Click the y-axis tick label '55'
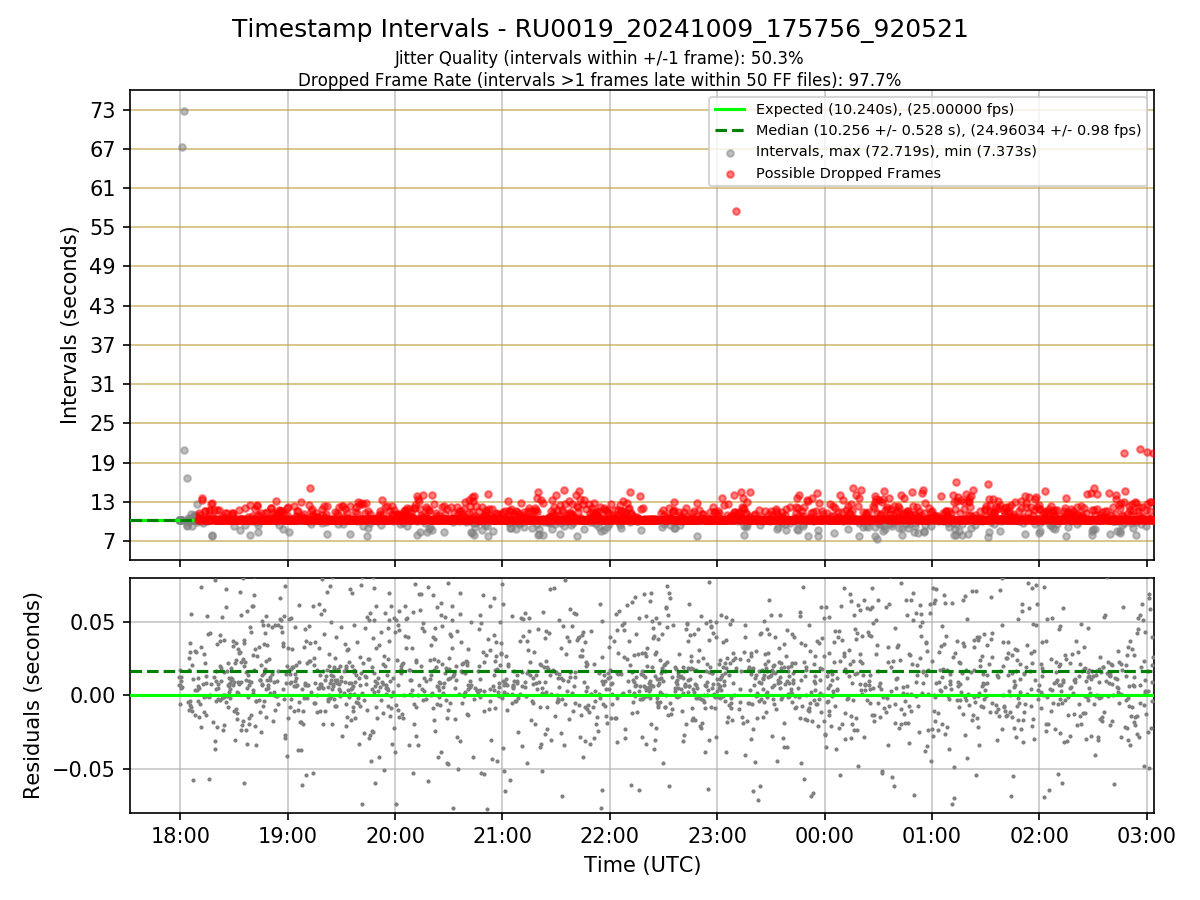Image resolution: width=1200 pixels, height=900 pixels. pyautogui.click(x=105, y=227)
